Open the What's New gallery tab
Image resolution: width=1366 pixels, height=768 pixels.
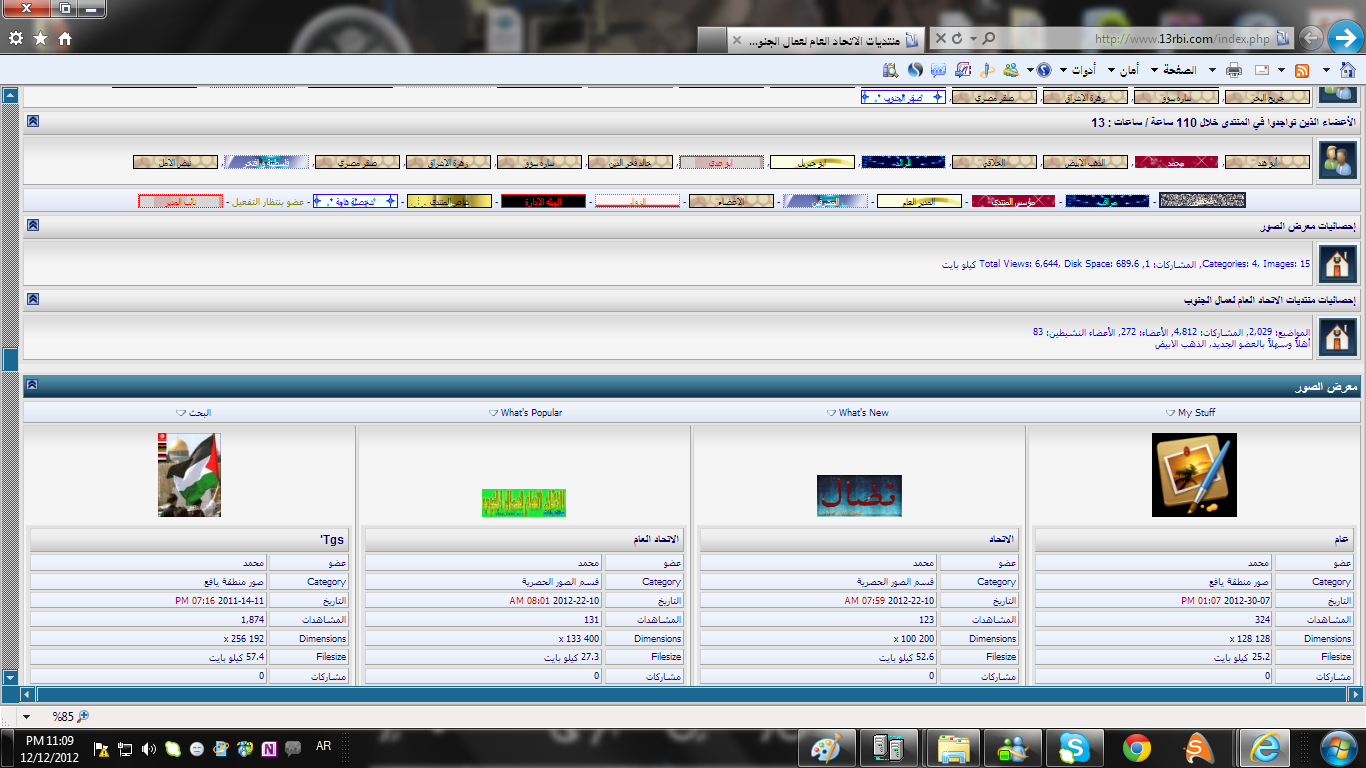click(863, 413)
